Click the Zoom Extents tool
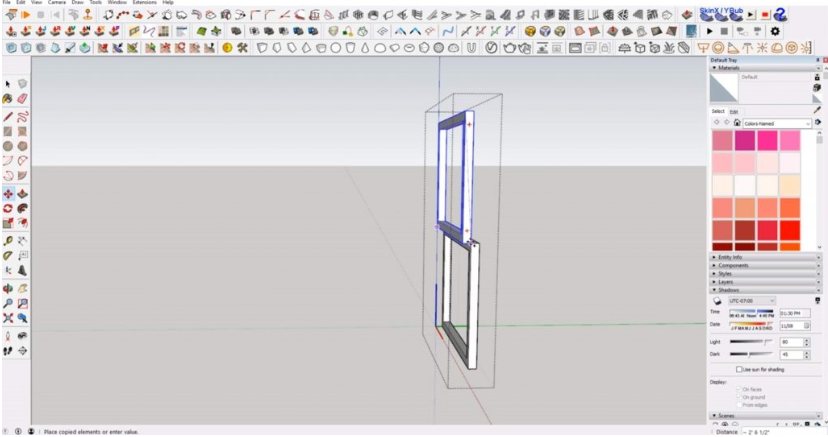This screenshot has width=828, height=437. pyautogui.click(x=7, y=318)
